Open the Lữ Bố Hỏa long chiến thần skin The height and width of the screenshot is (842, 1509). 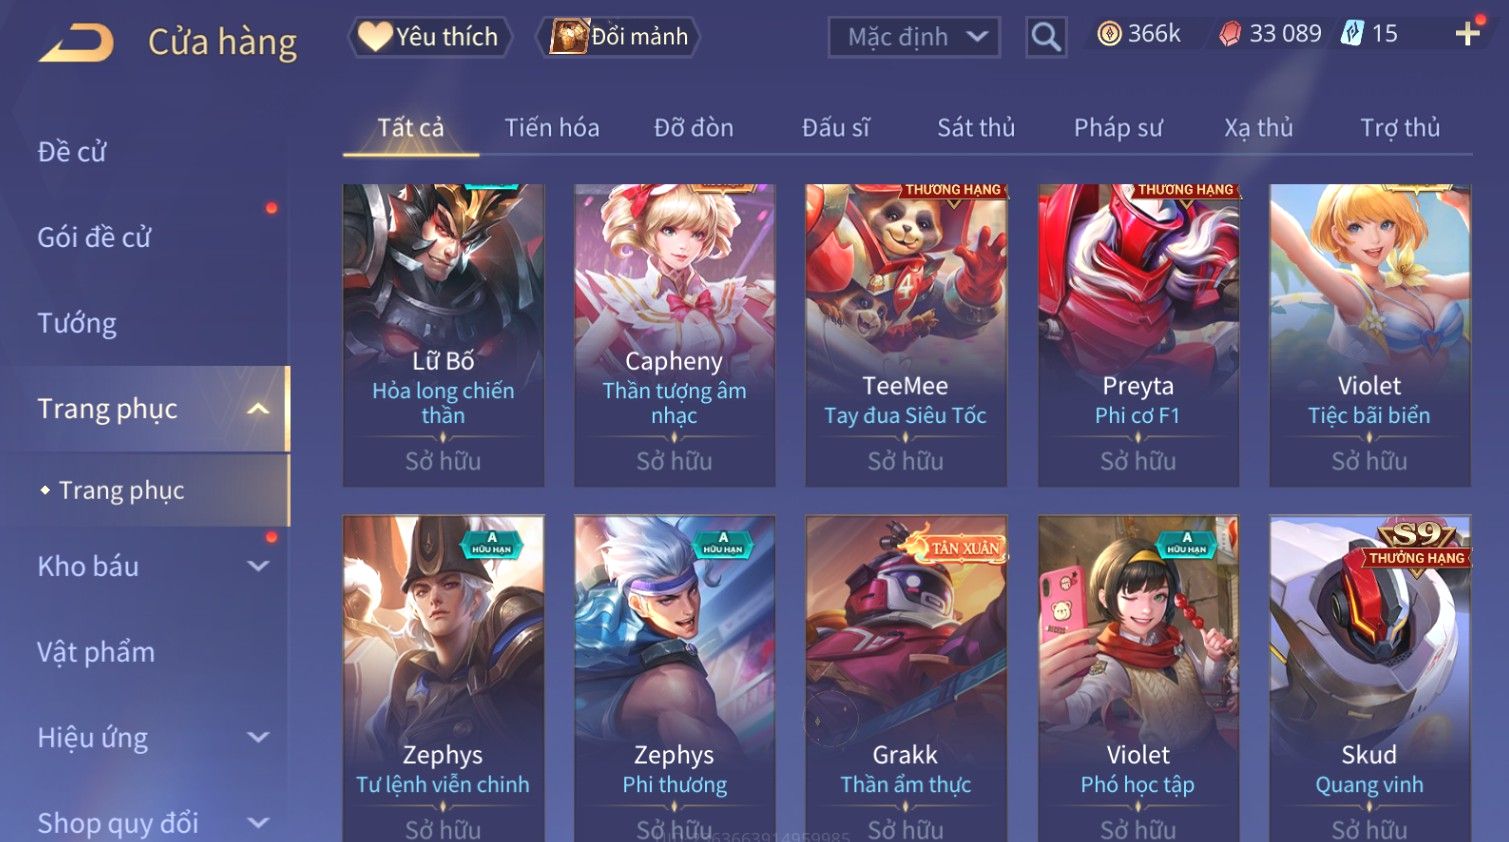[x=443, y=335]
